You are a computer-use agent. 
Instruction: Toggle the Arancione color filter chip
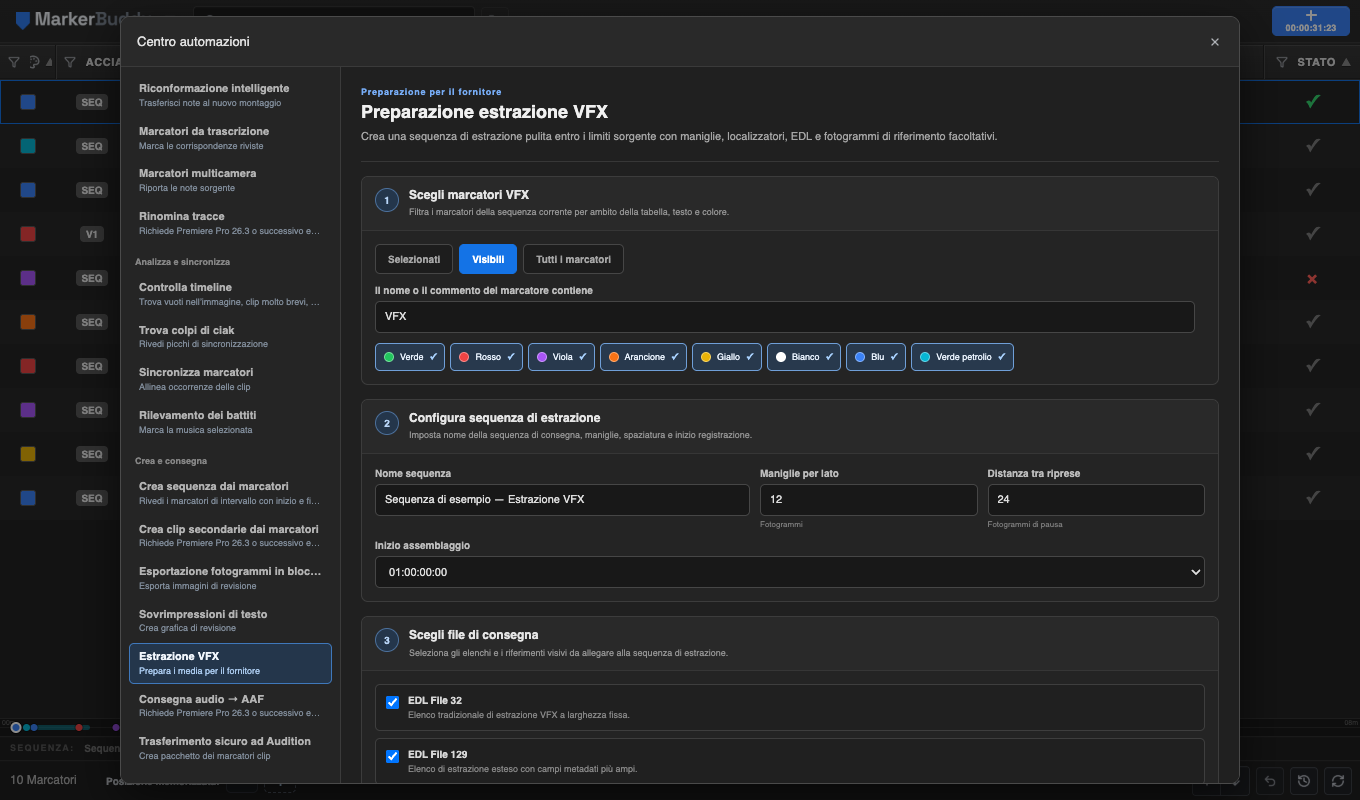[644, 357]
